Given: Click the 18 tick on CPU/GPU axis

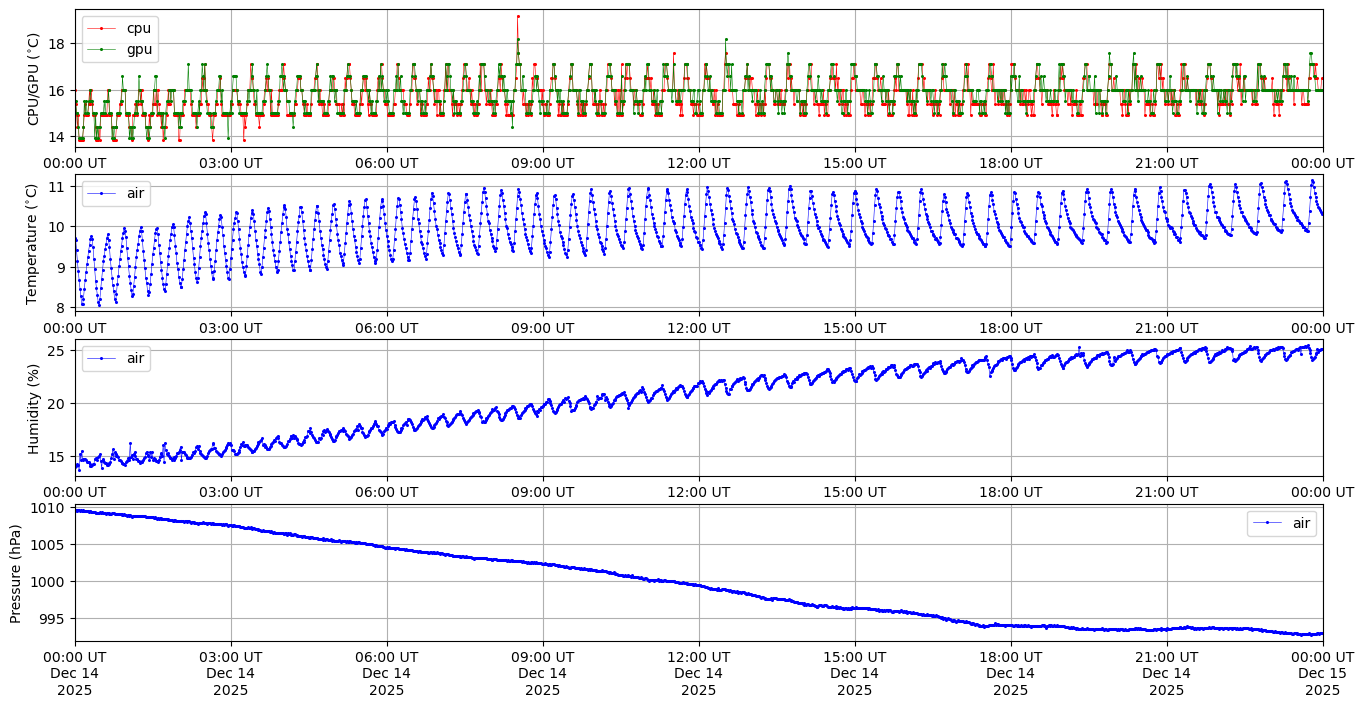Looking at the screenshot, I should (56, 44).
